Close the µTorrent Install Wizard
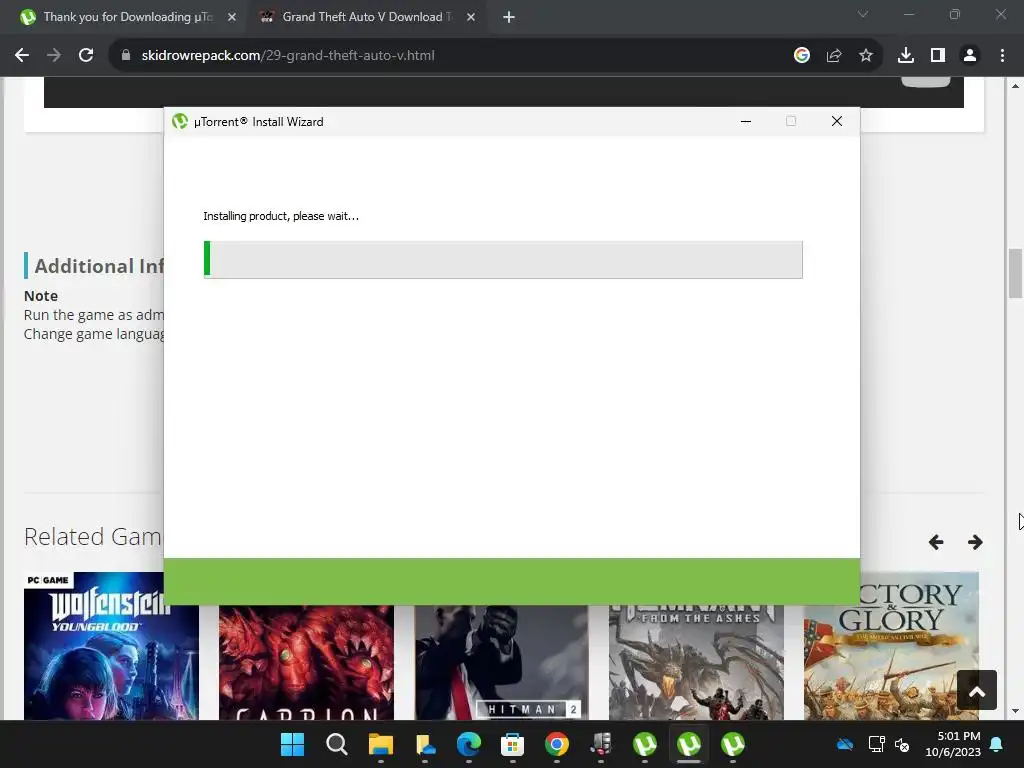Screen dimensions: 1024x768 point(837,121)
